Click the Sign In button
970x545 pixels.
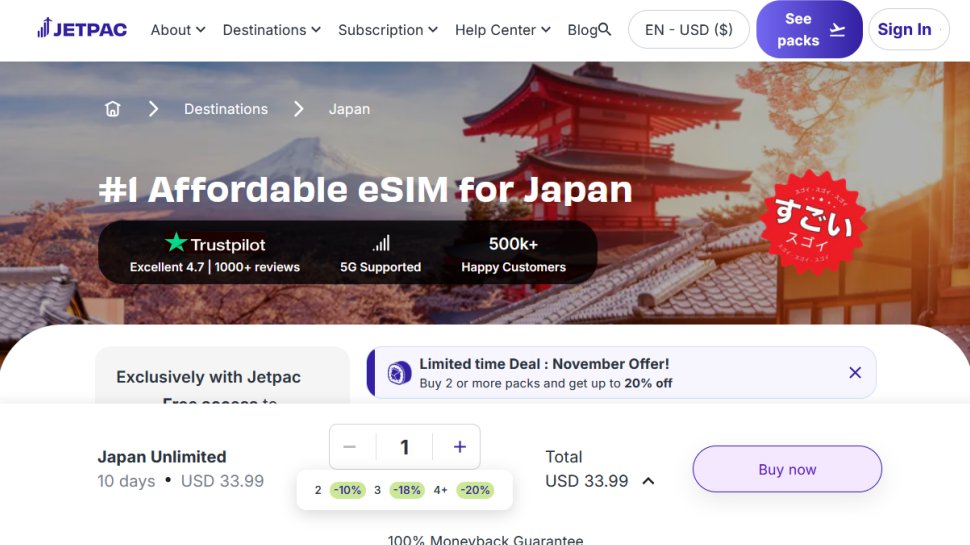click(x=908, y=29)
